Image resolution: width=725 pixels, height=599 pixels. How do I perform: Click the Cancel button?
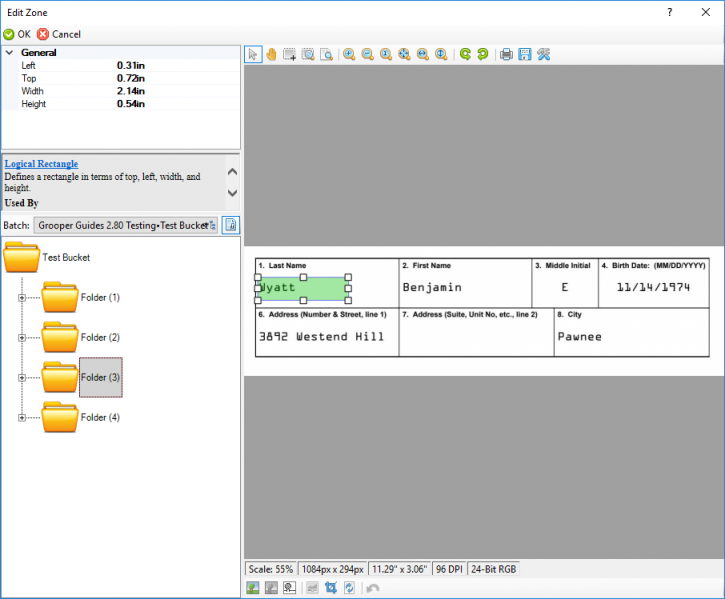pyautogui.click(x=59, y=34)
